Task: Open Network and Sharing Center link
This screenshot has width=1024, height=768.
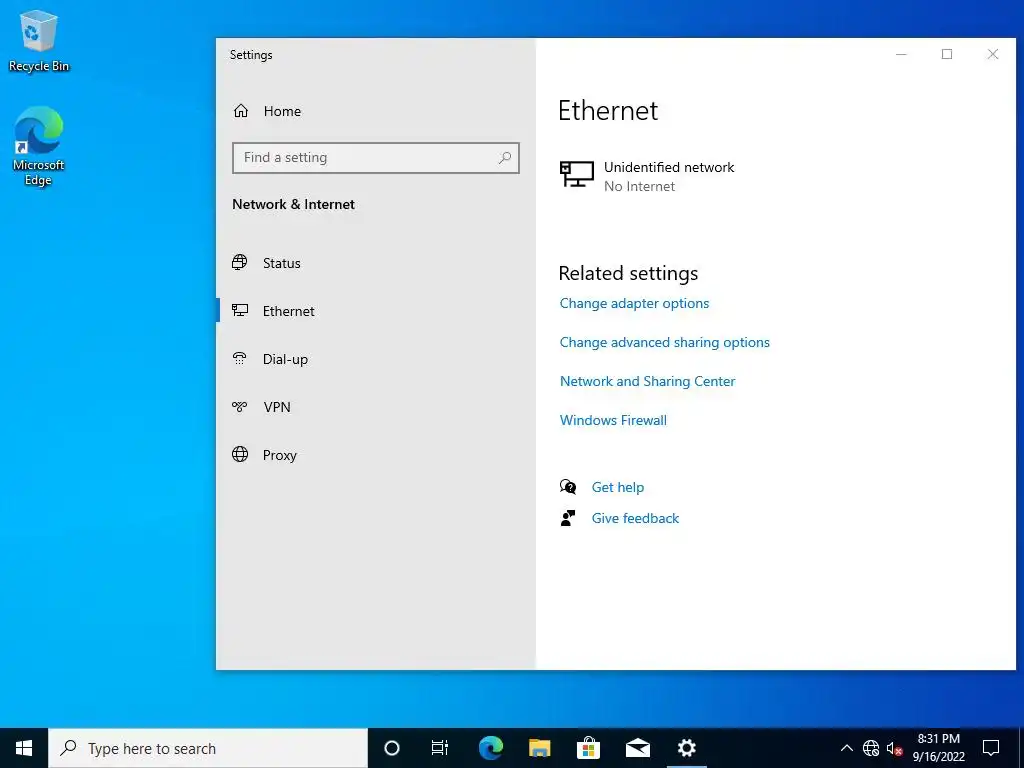Action: tap(647, 381)
